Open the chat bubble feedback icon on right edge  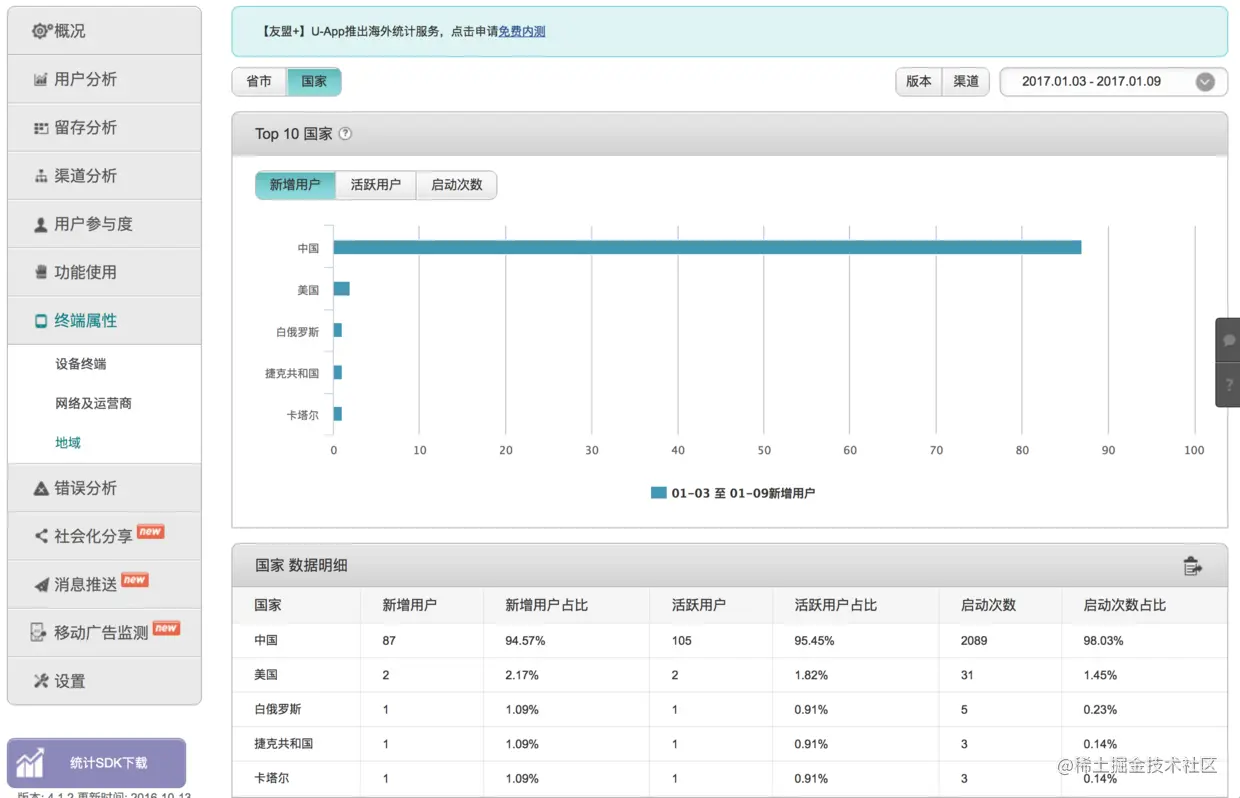tap(1229, 341)
